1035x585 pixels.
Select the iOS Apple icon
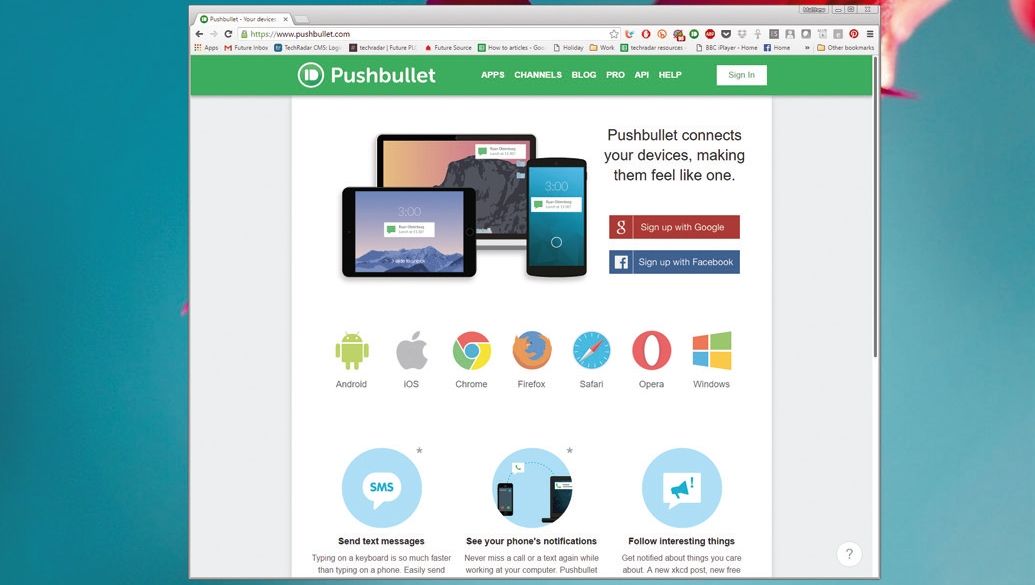coord(411,351)
